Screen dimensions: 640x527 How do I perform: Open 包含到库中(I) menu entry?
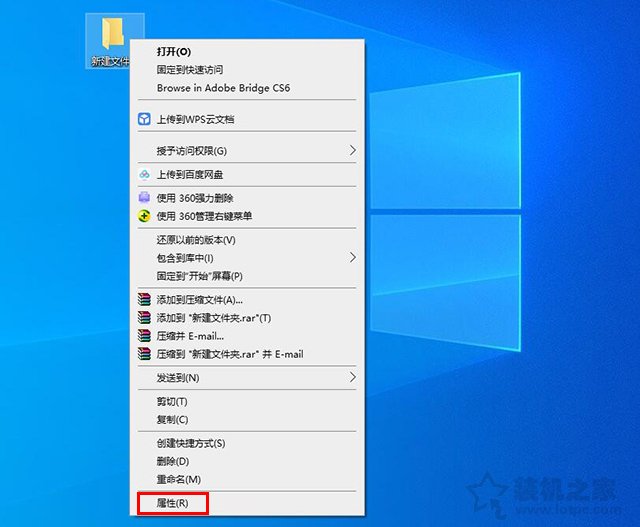[247, 258]
